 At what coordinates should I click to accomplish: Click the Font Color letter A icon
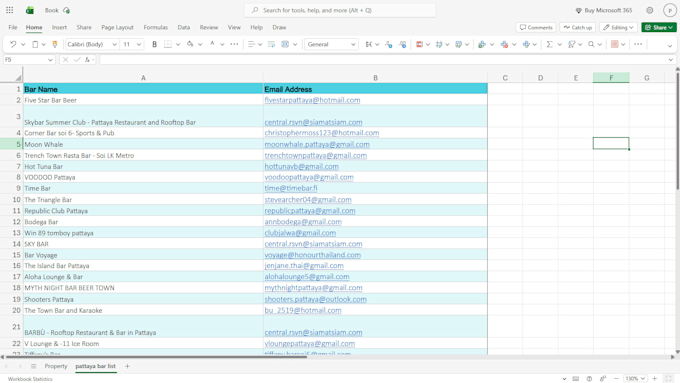212,44
